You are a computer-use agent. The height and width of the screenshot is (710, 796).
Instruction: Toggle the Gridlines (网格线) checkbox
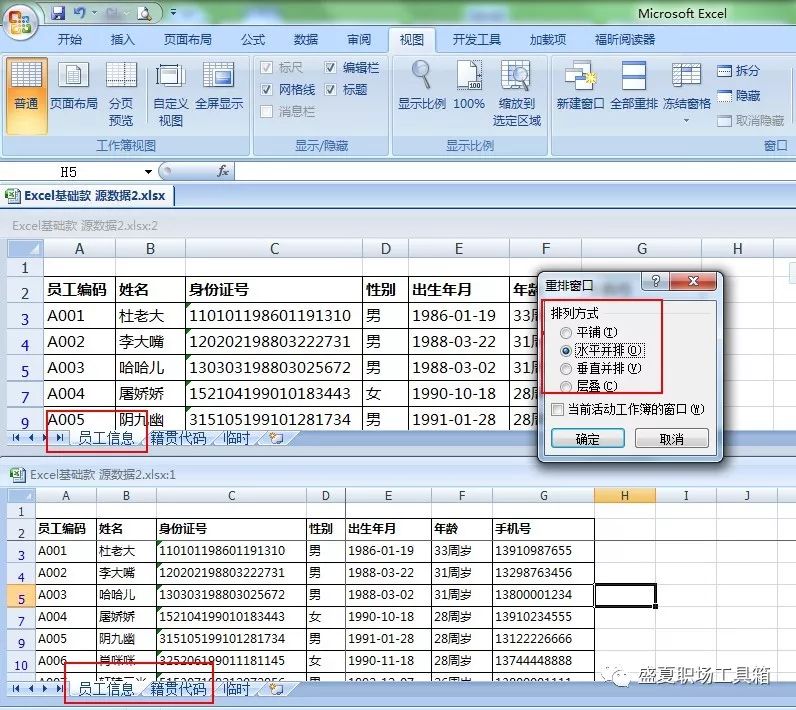click(266, 90)
